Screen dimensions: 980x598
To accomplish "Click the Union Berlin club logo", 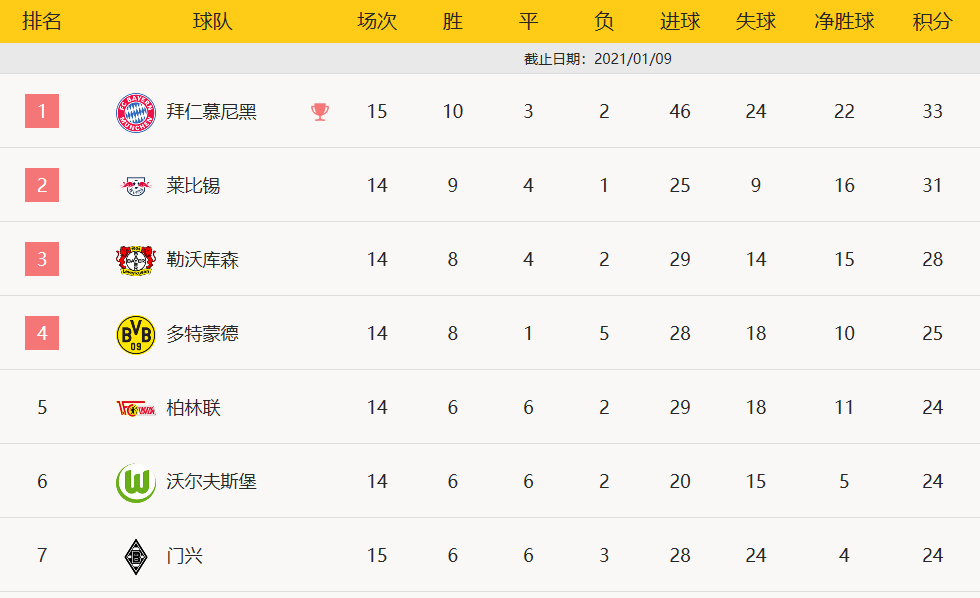I will [135, 408].
